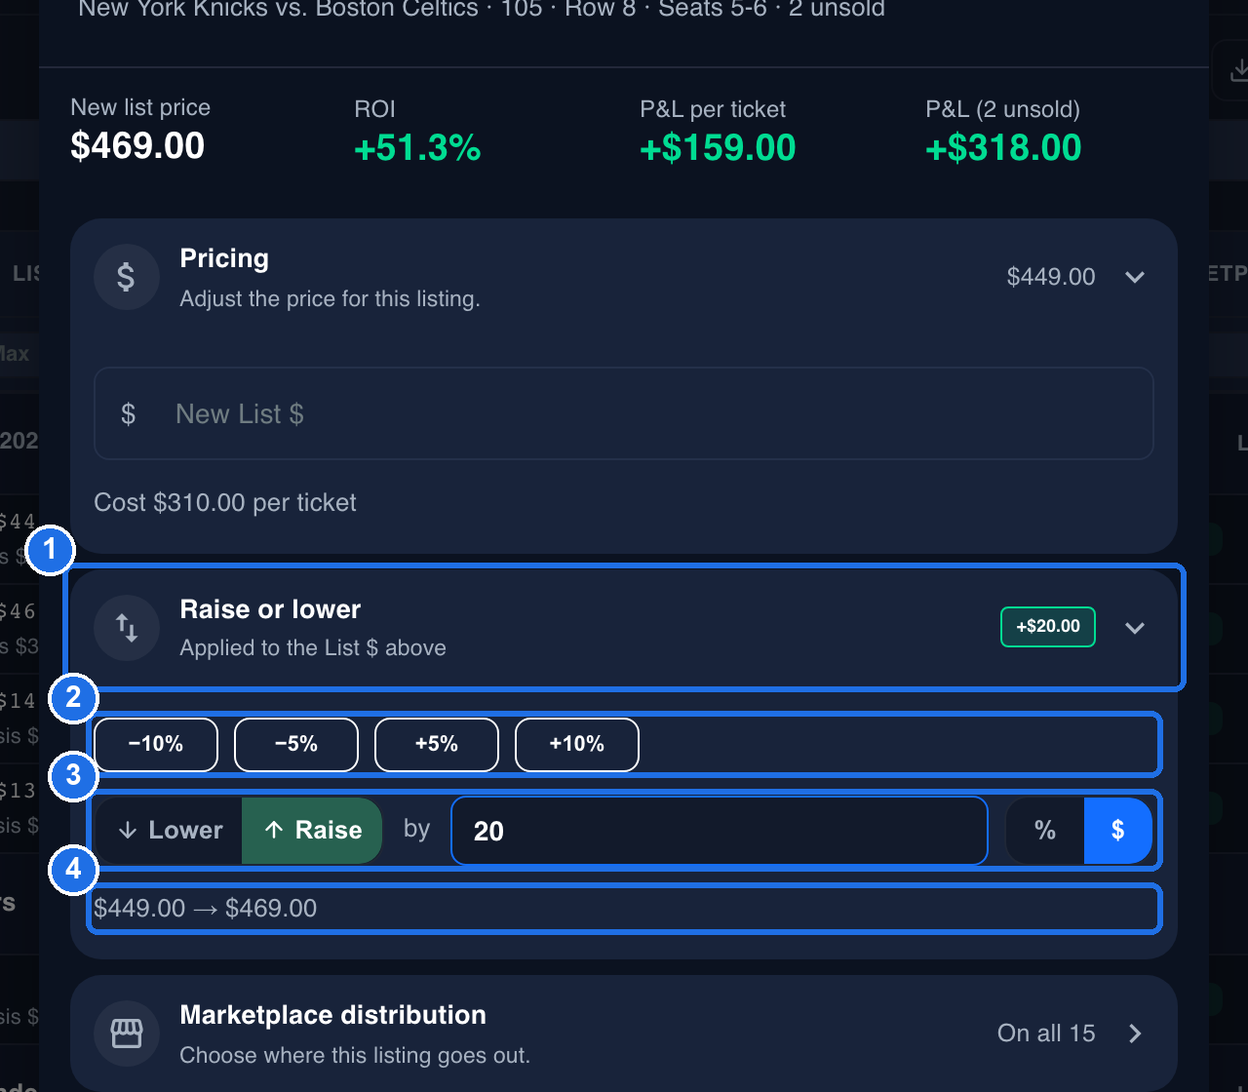Apply the +5% quick adjustment

coord(436,744)
